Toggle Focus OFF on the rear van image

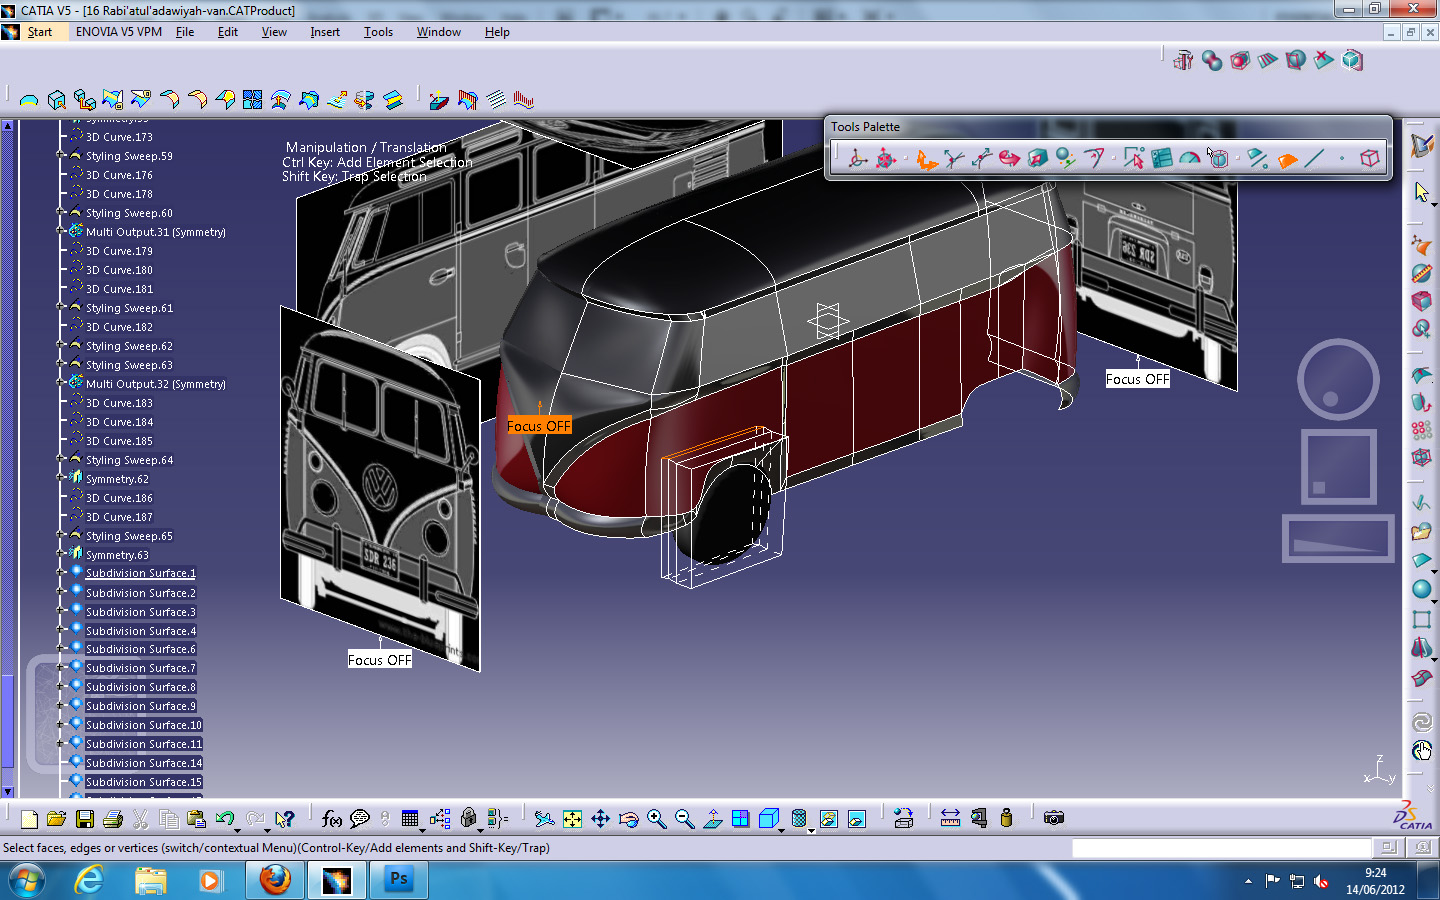click(1137, 379)
